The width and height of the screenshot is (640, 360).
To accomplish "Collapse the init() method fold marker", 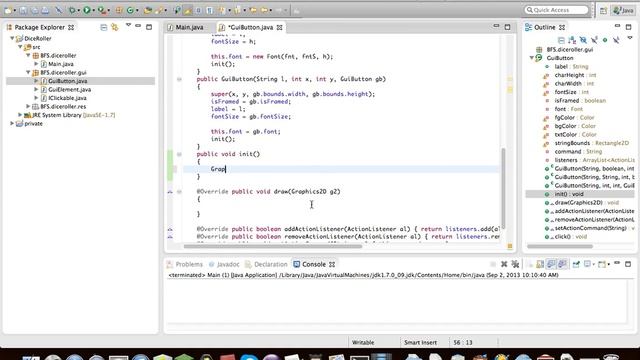I will click(179, 154).
